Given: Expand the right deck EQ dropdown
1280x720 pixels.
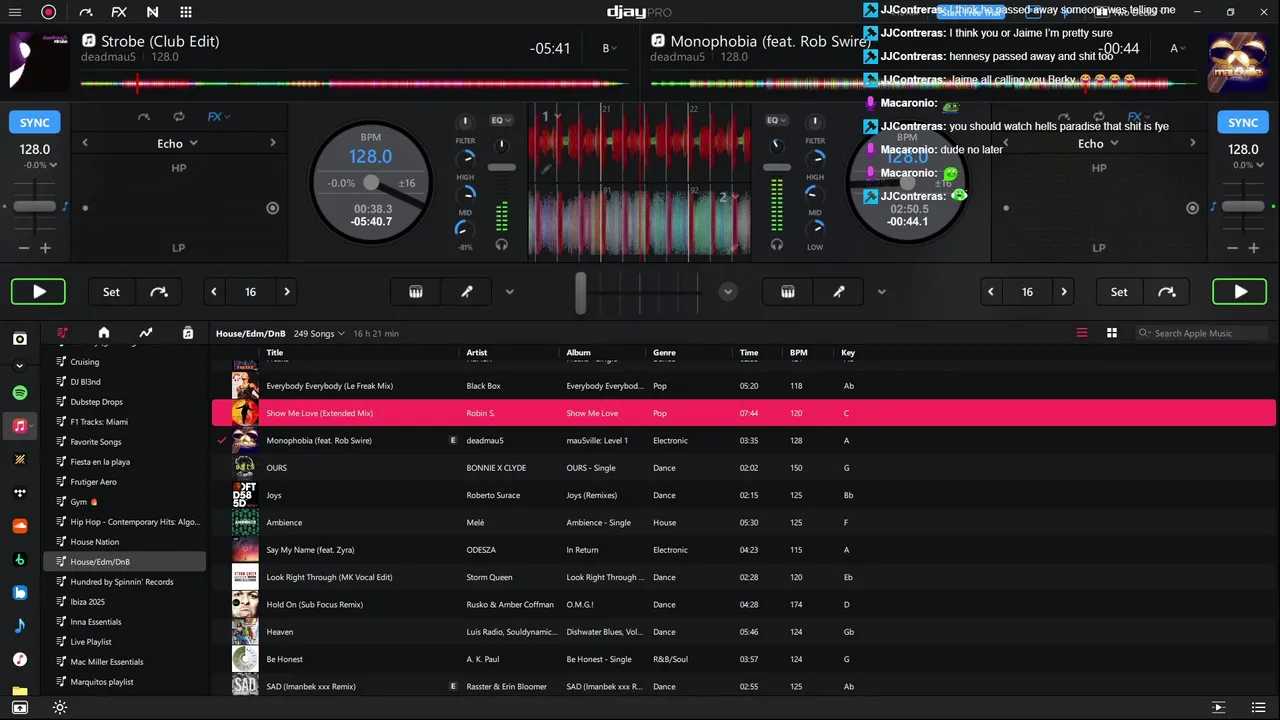Looking at the screenshot, I should tap(777, 120).
